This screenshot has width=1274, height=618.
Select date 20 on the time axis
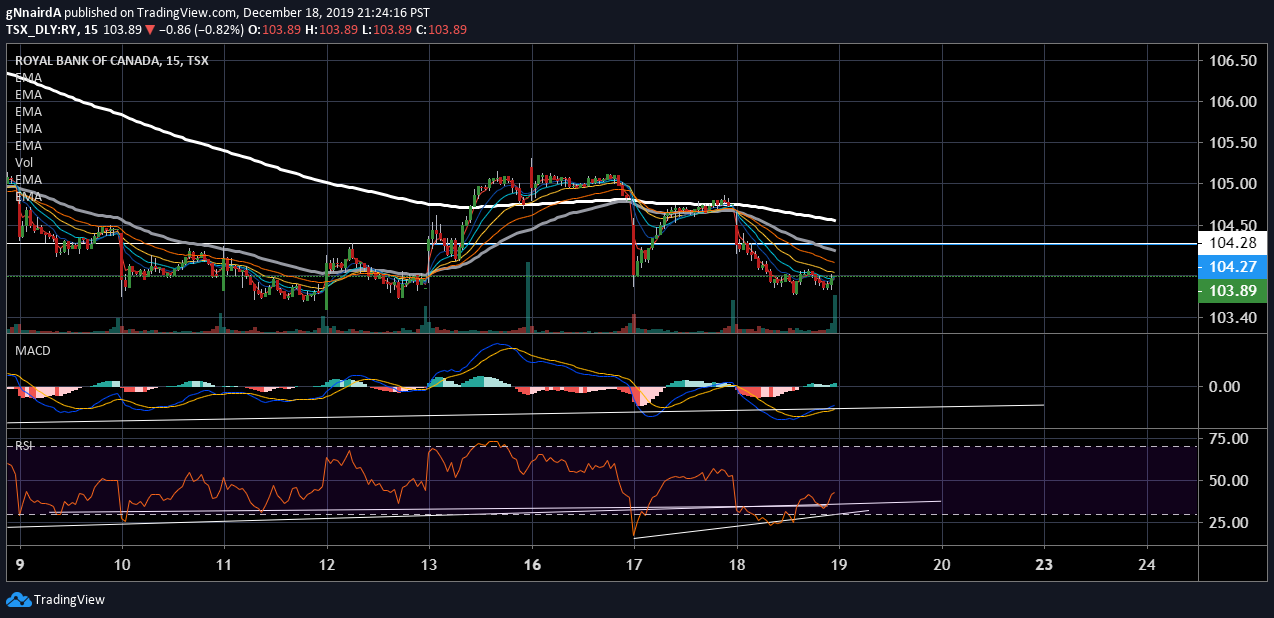pos(942,565)
